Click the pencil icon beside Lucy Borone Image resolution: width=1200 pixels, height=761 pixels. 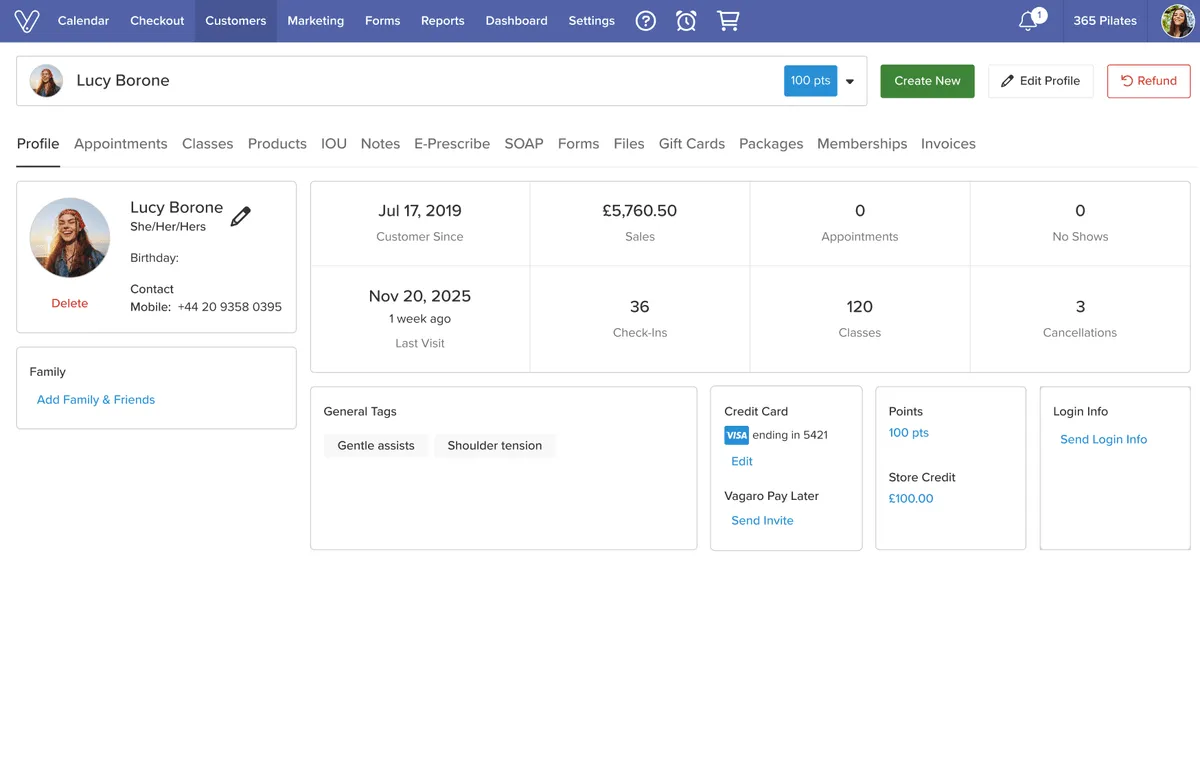(x=241, y=216)
